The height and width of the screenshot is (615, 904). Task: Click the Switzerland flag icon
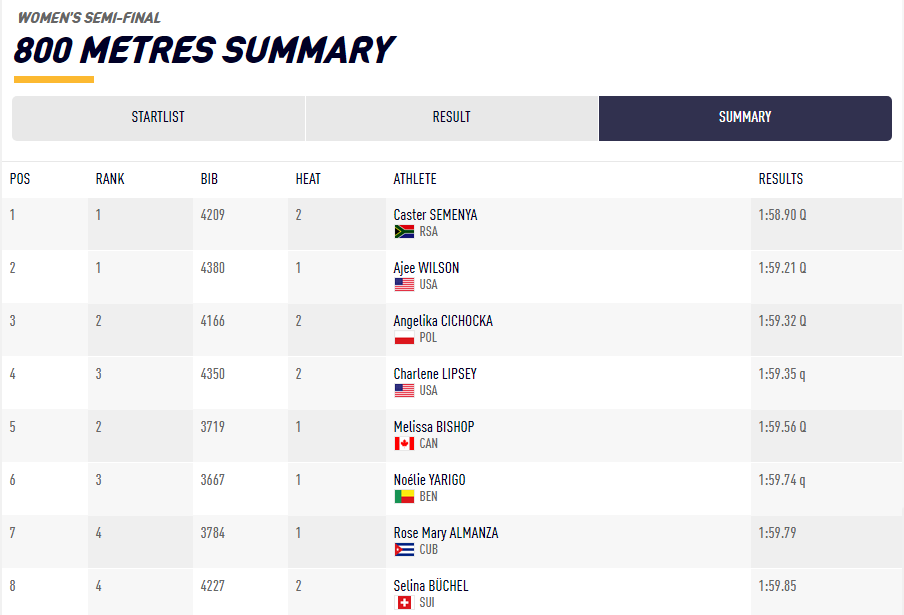click(404, 603)
